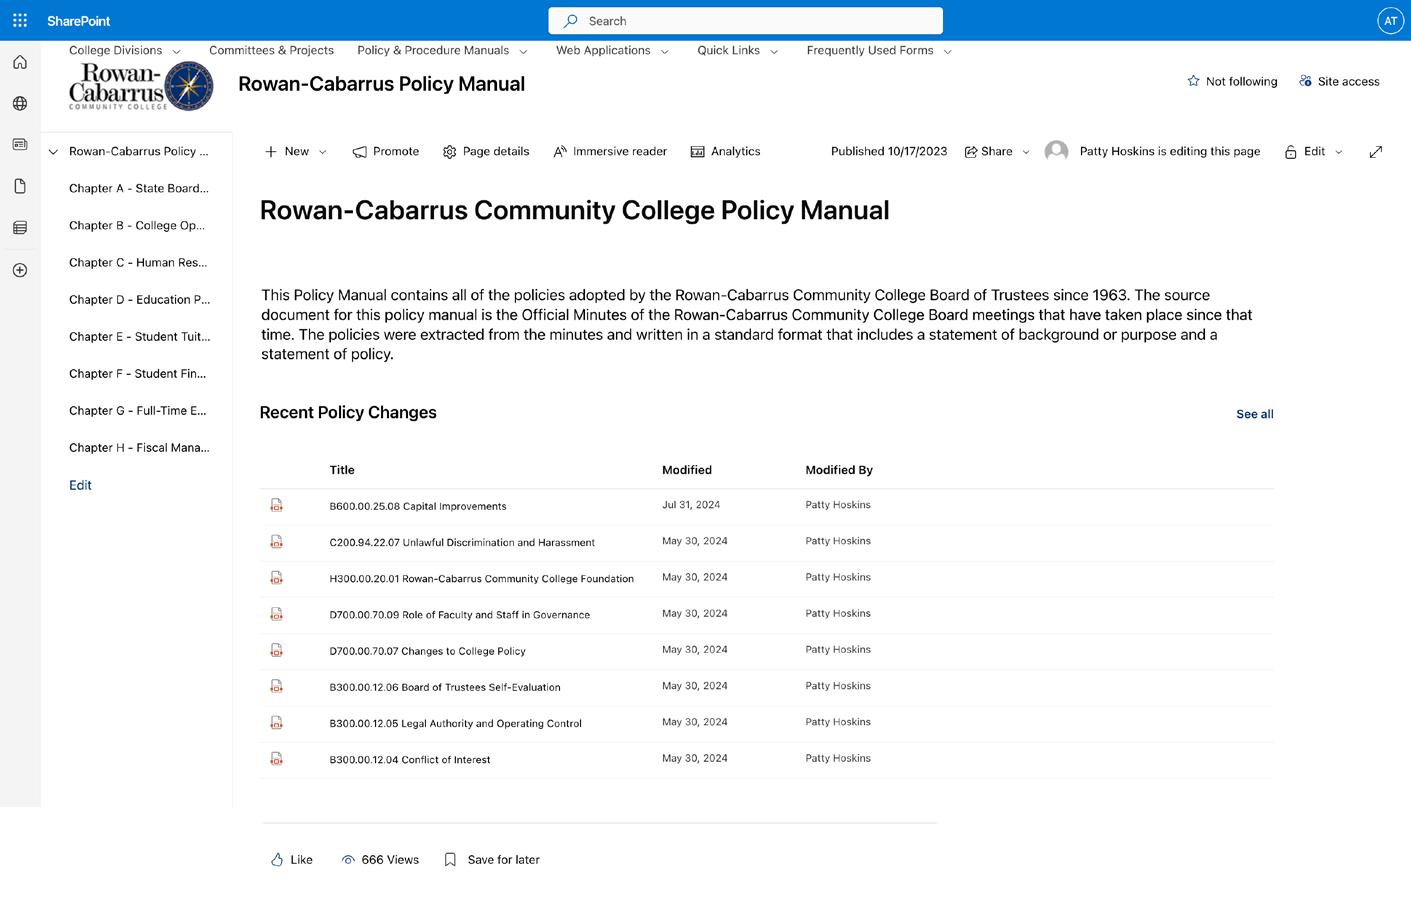Open Policy & Procedure Manuals menu
The image size is (1411, 900).
[x=433, y=50]
